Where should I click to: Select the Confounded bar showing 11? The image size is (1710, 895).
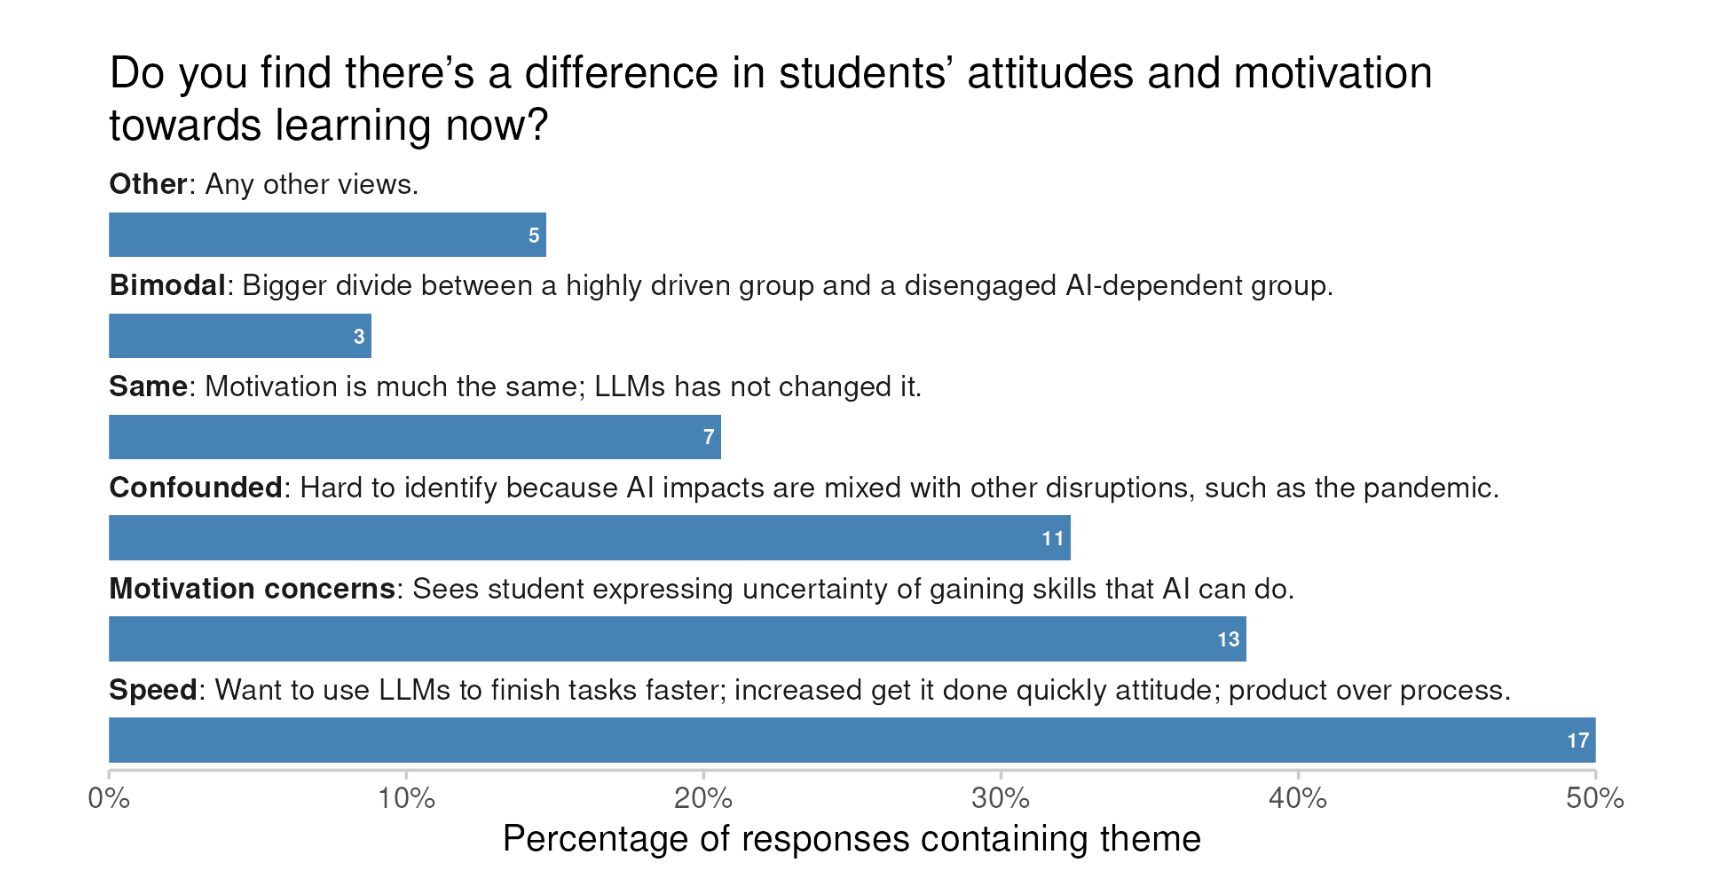tap(589, 538)
